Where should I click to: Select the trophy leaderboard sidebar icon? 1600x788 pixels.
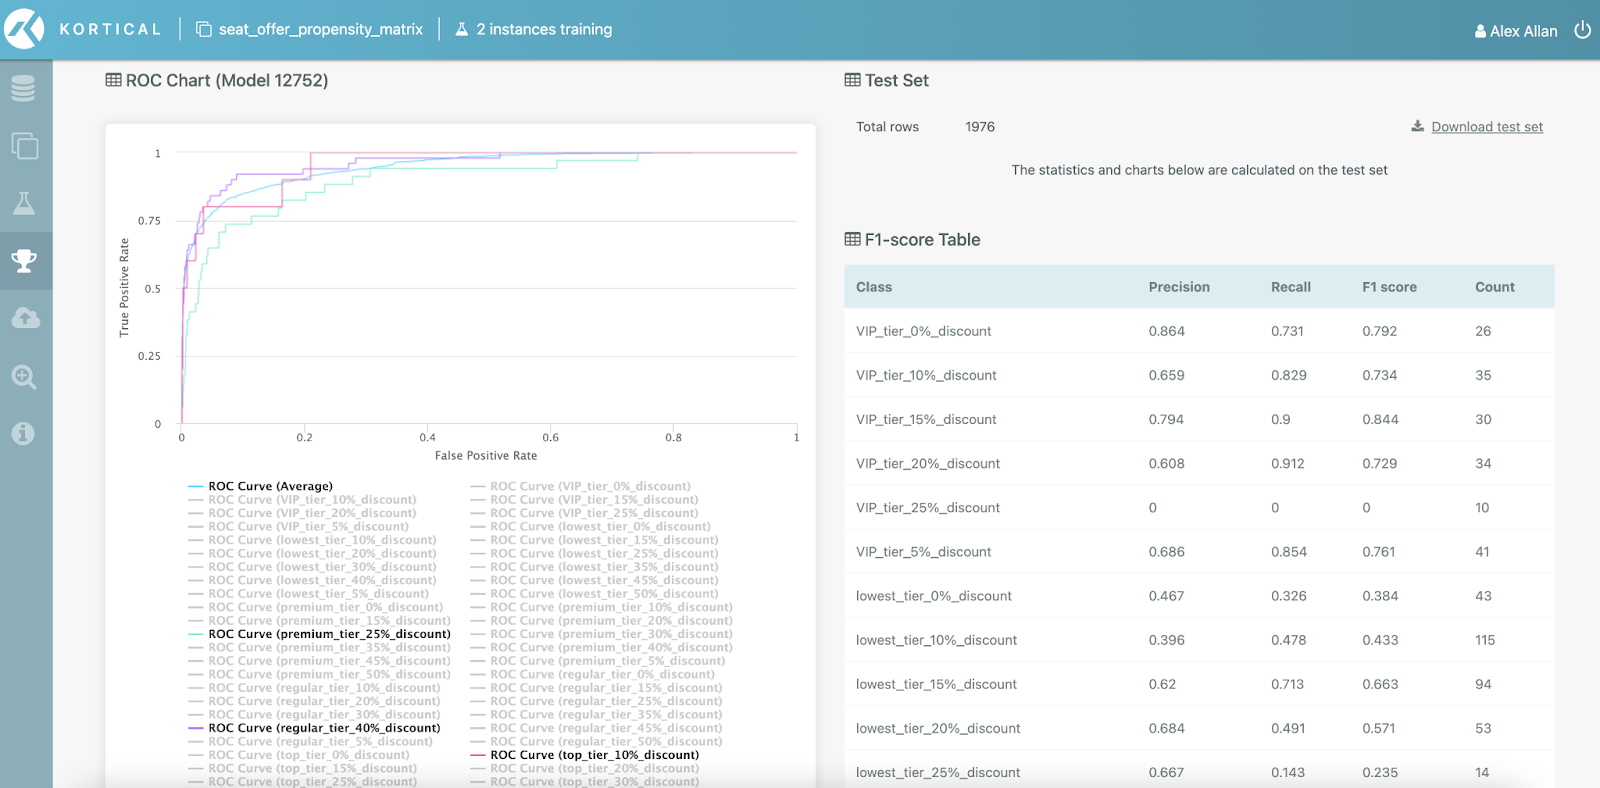(24, 261)
